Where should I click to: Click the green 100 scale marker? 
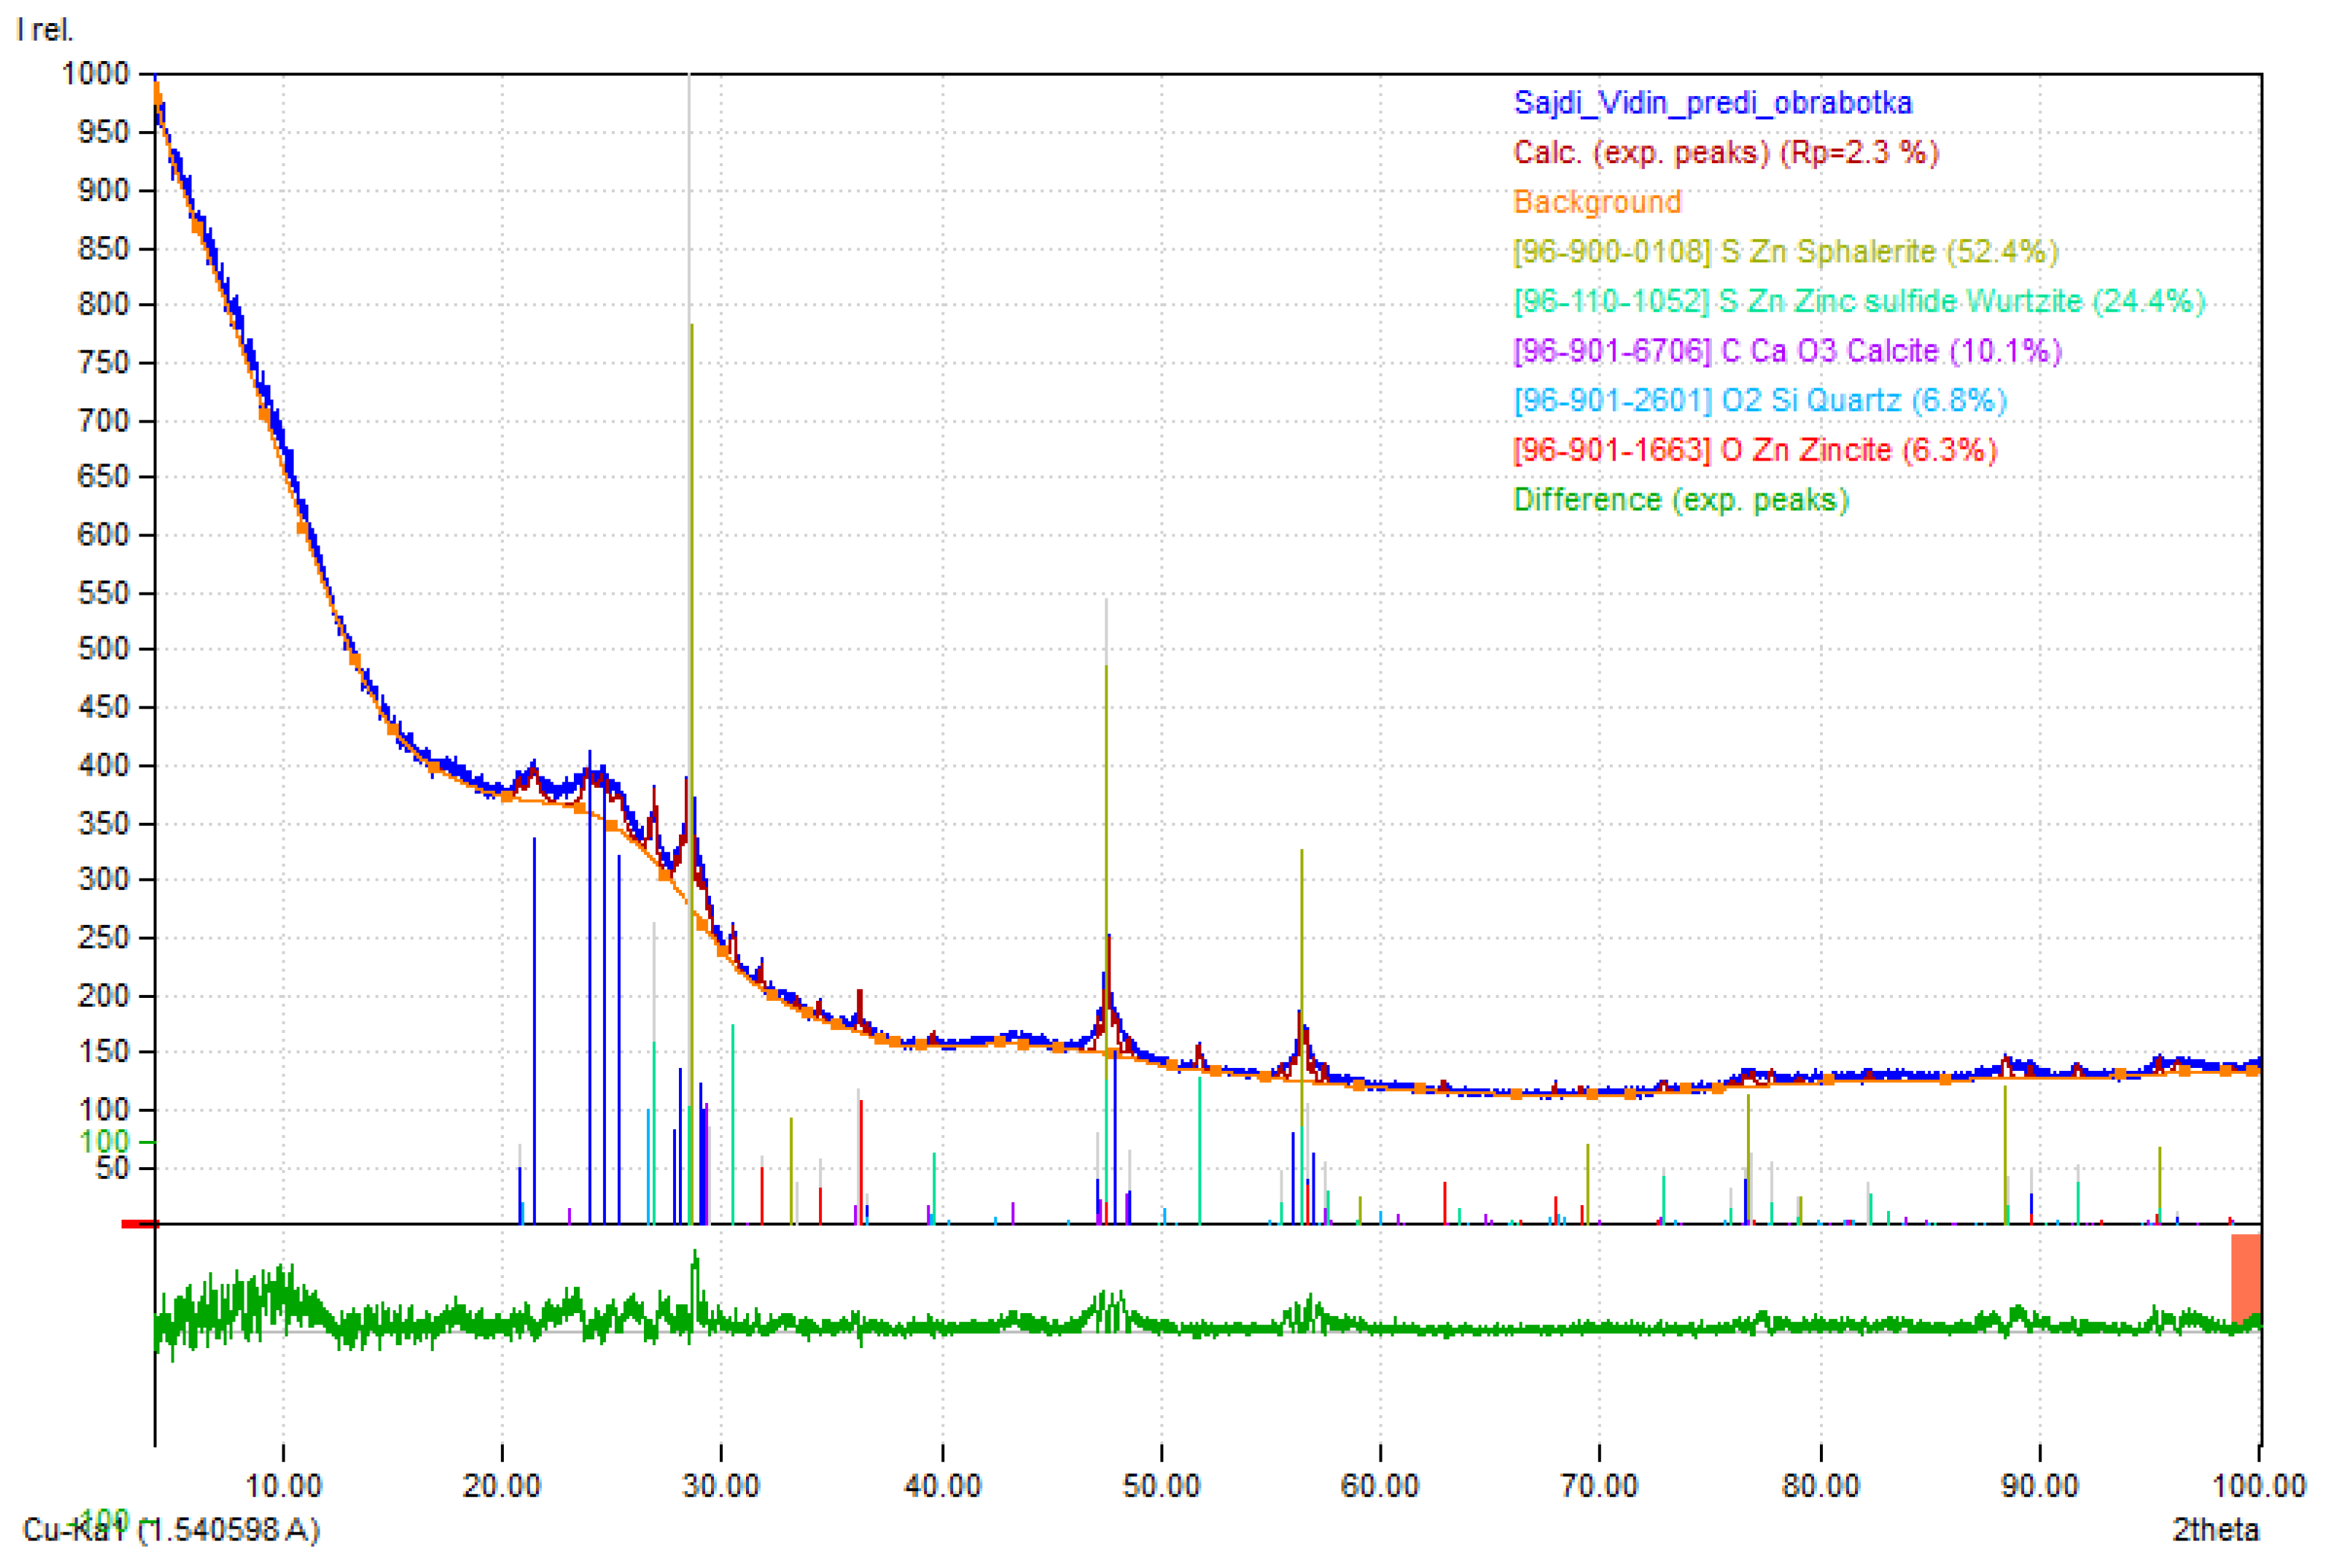pyautogui.click(x=104, y=1140)
